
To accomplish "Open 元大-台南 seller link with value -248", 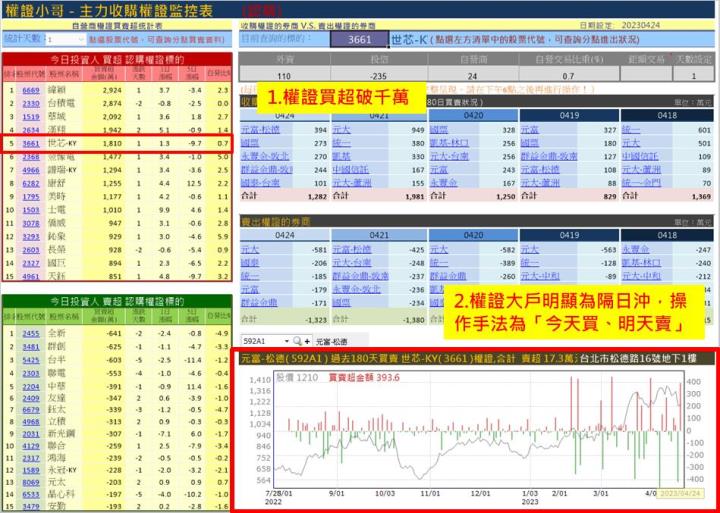I will coord(351,263).
